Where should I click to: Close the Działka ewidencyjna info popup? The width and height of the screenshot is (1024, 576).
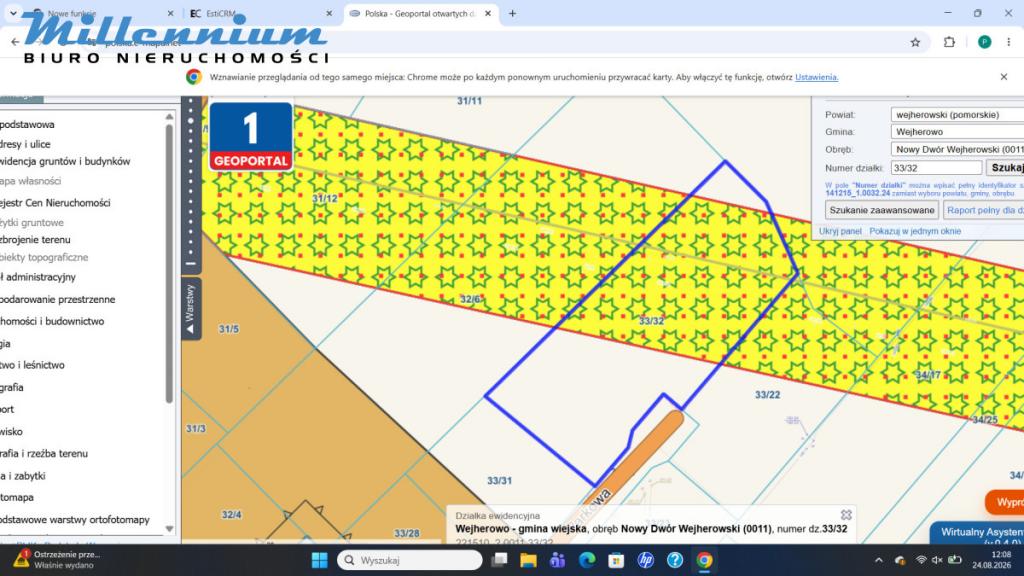(x=846, y=515)
